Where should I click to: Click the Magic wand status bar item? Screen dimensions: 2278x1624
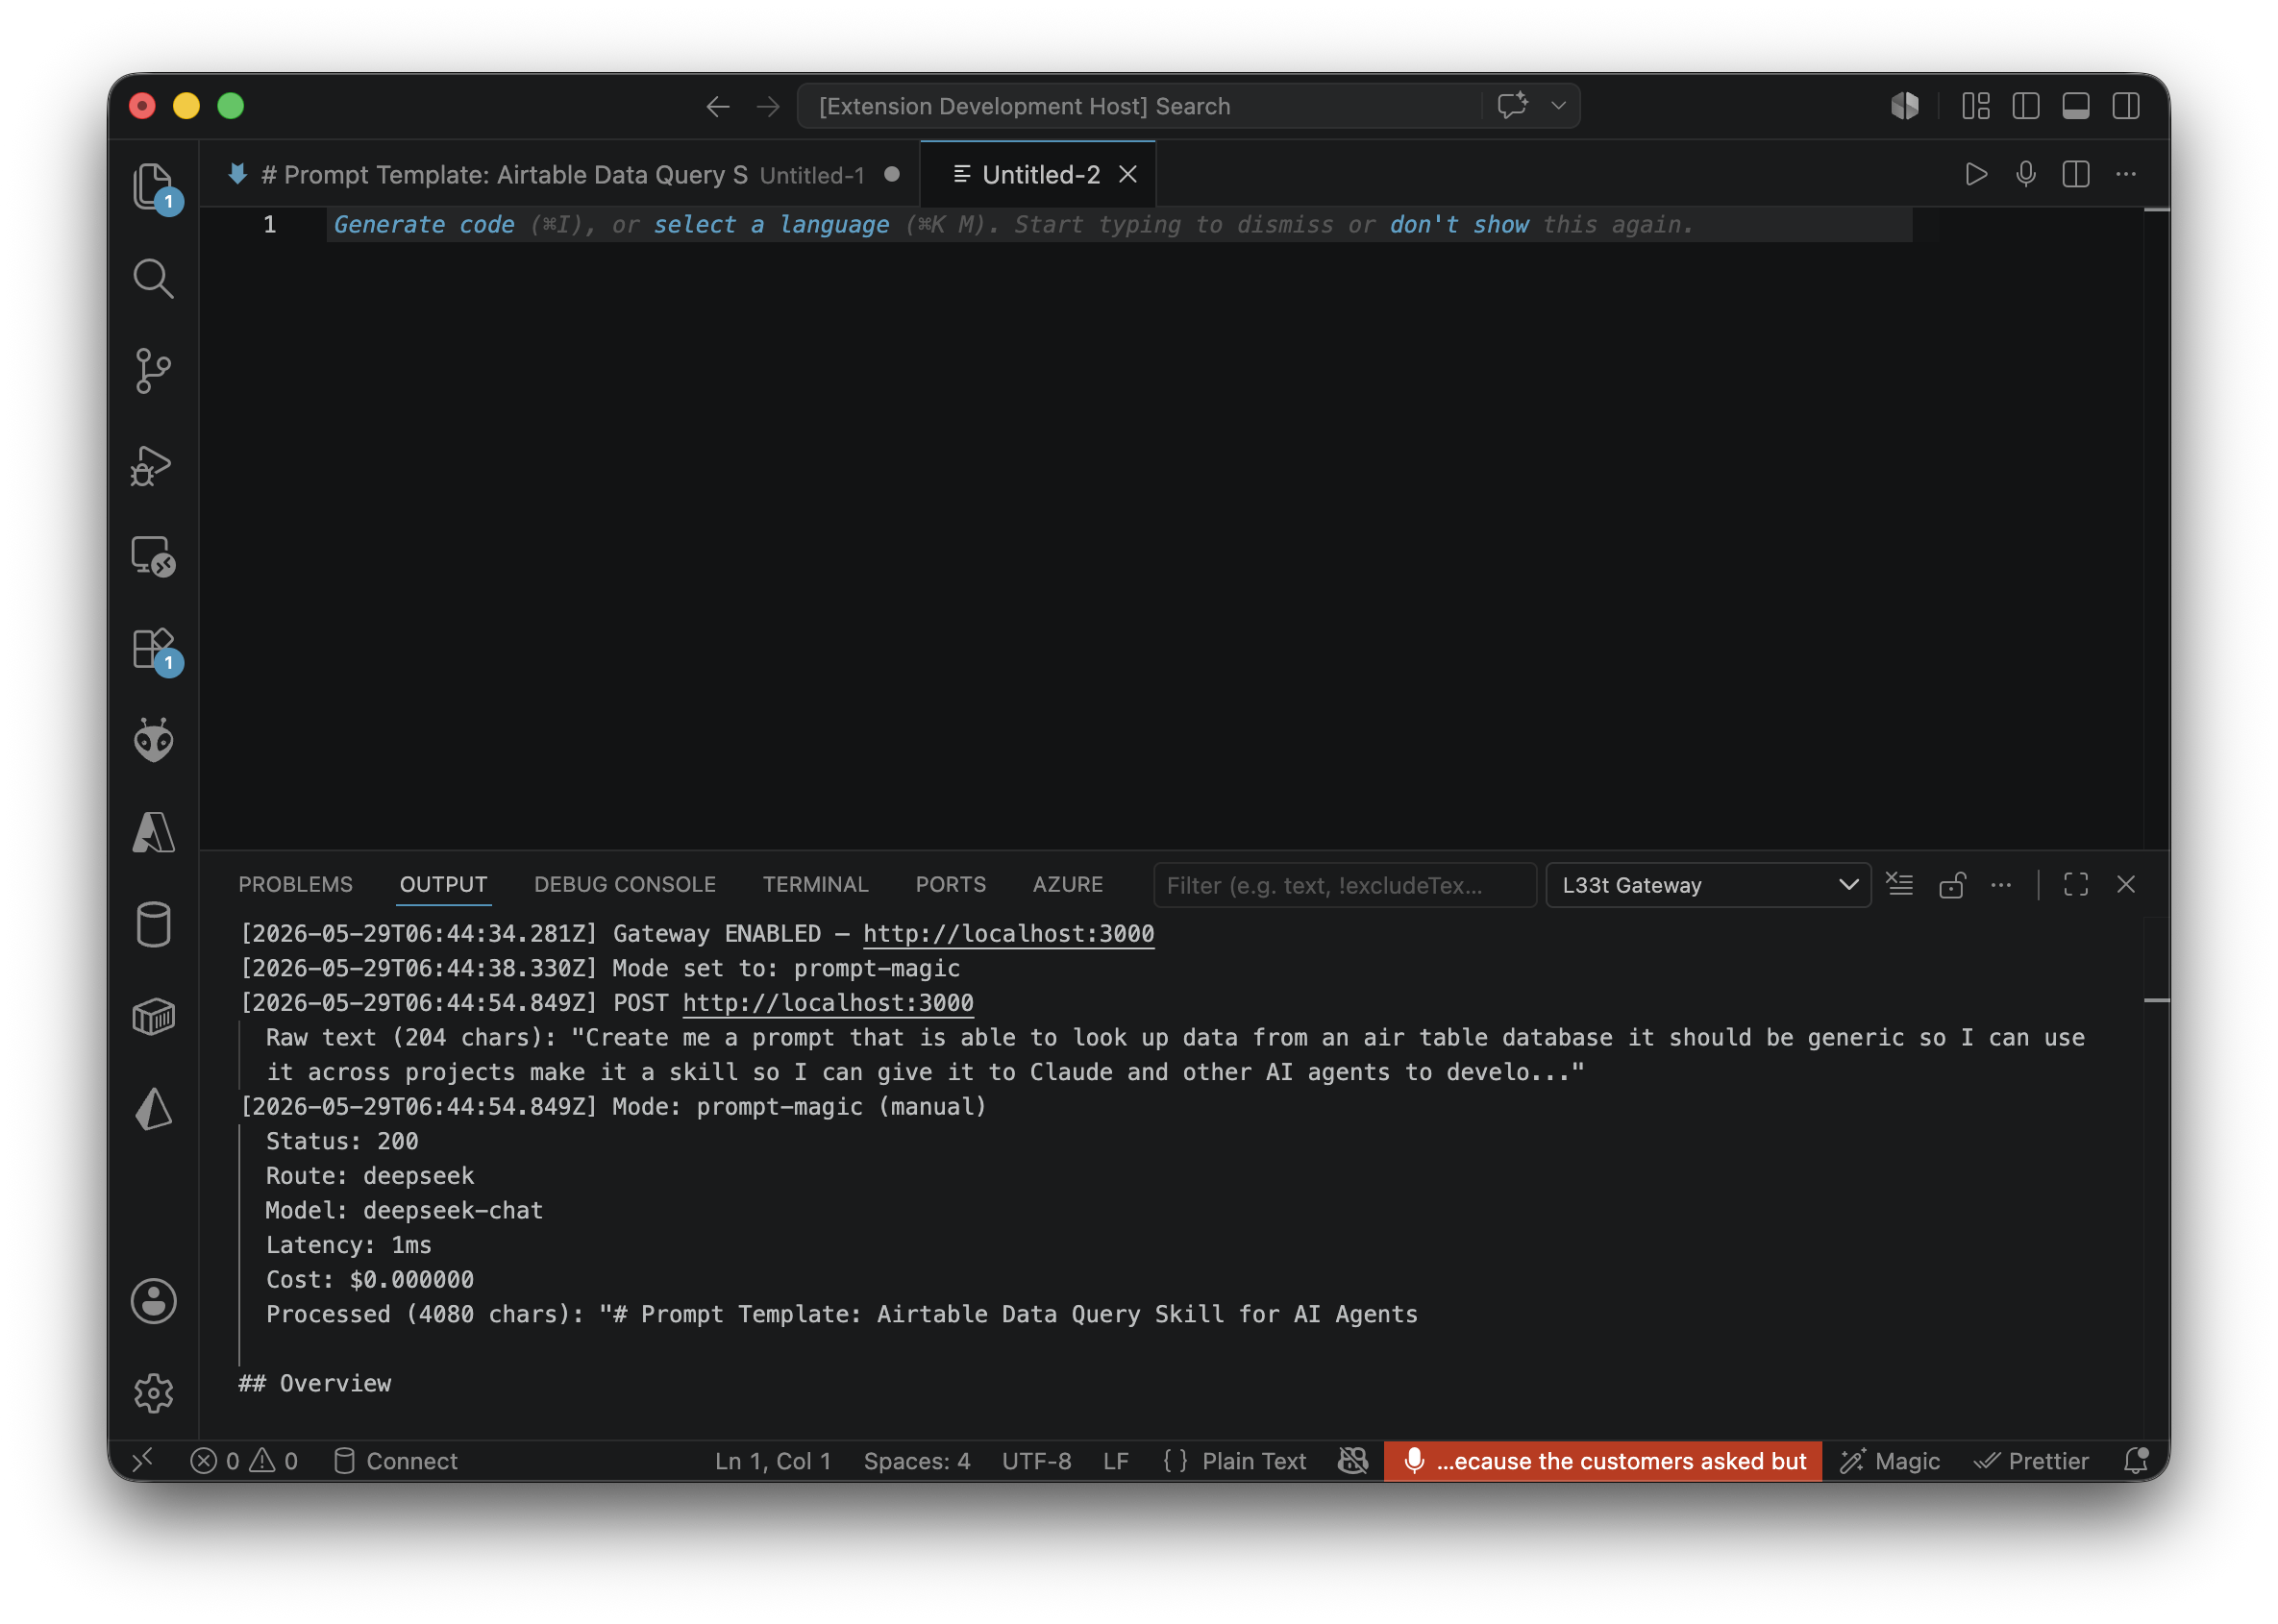pos(1890,1462)
